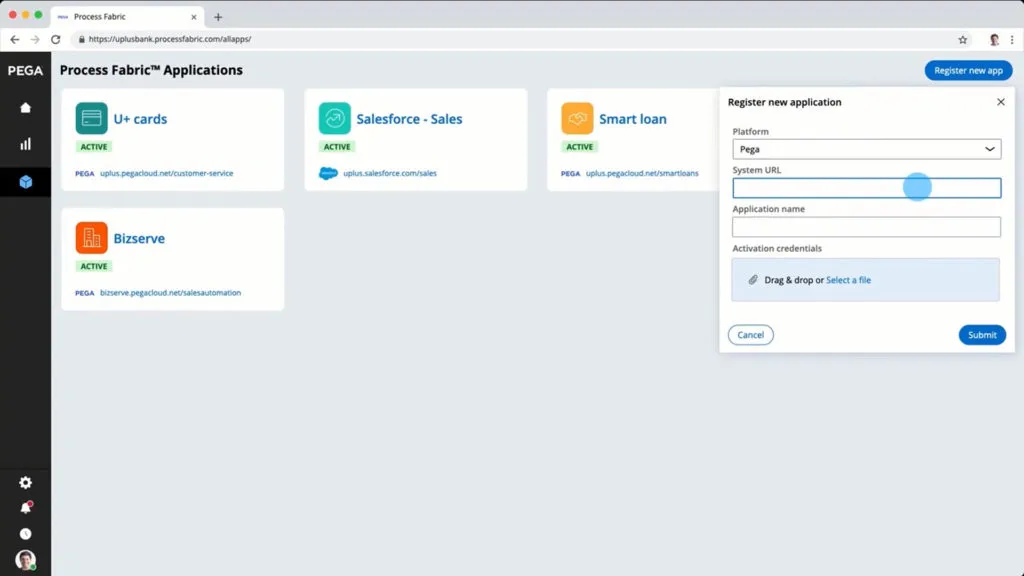The image size is (1024, 576).
Task: Click the PEGA logo on Smart loan card
Action: coord(570,174)
